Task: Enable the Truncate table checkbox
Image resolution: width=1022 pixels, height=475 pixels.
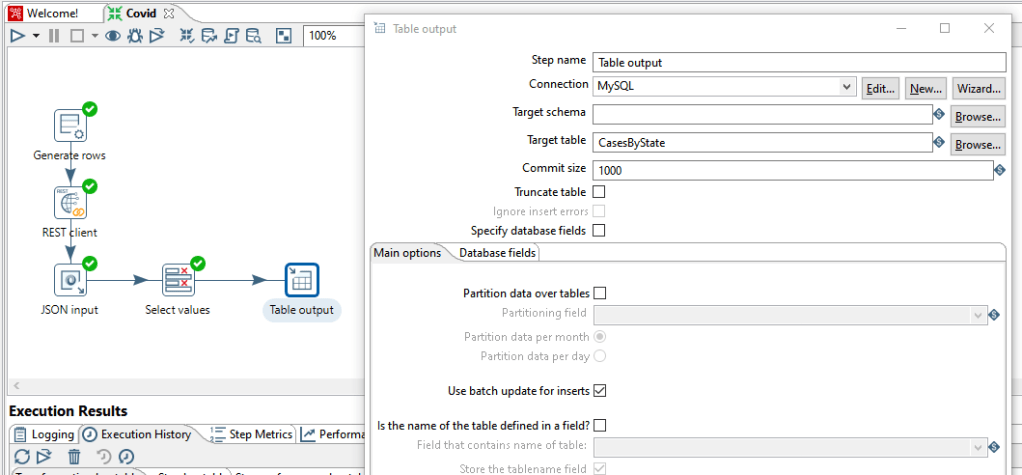Action: [x=599, y=191]
